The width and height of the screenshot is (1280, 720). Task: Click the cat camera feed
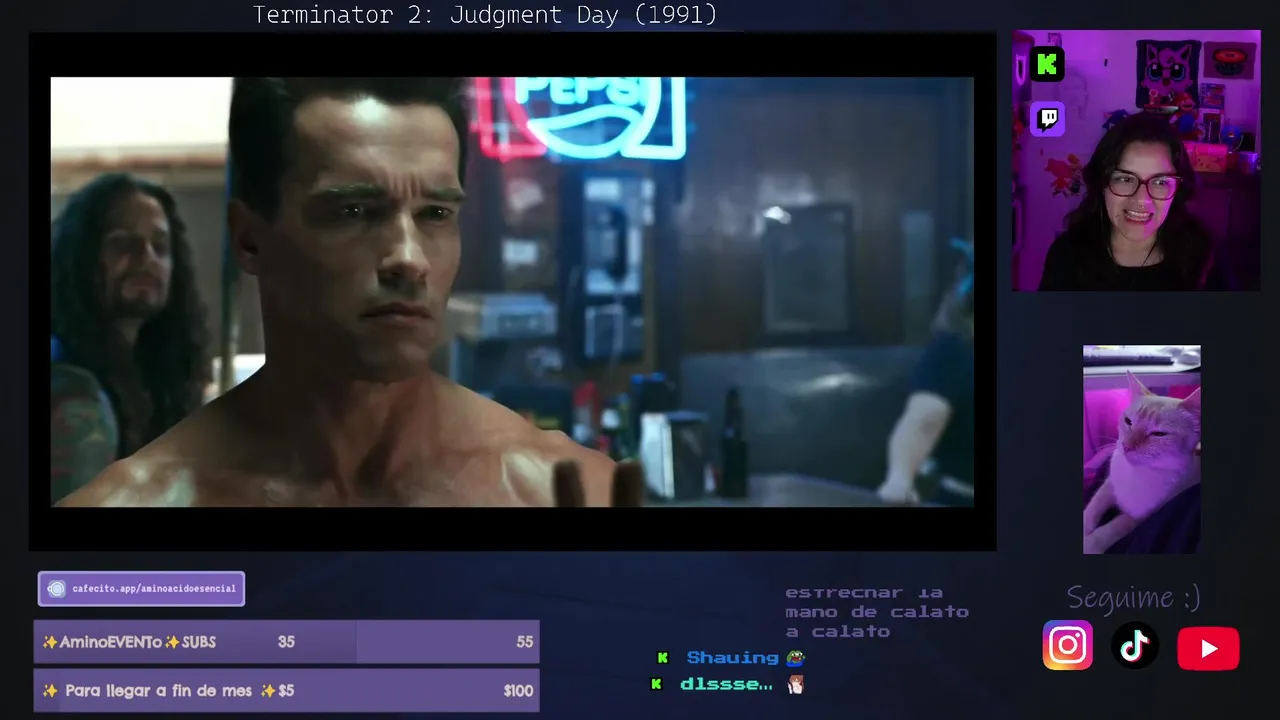[1142, 450]
